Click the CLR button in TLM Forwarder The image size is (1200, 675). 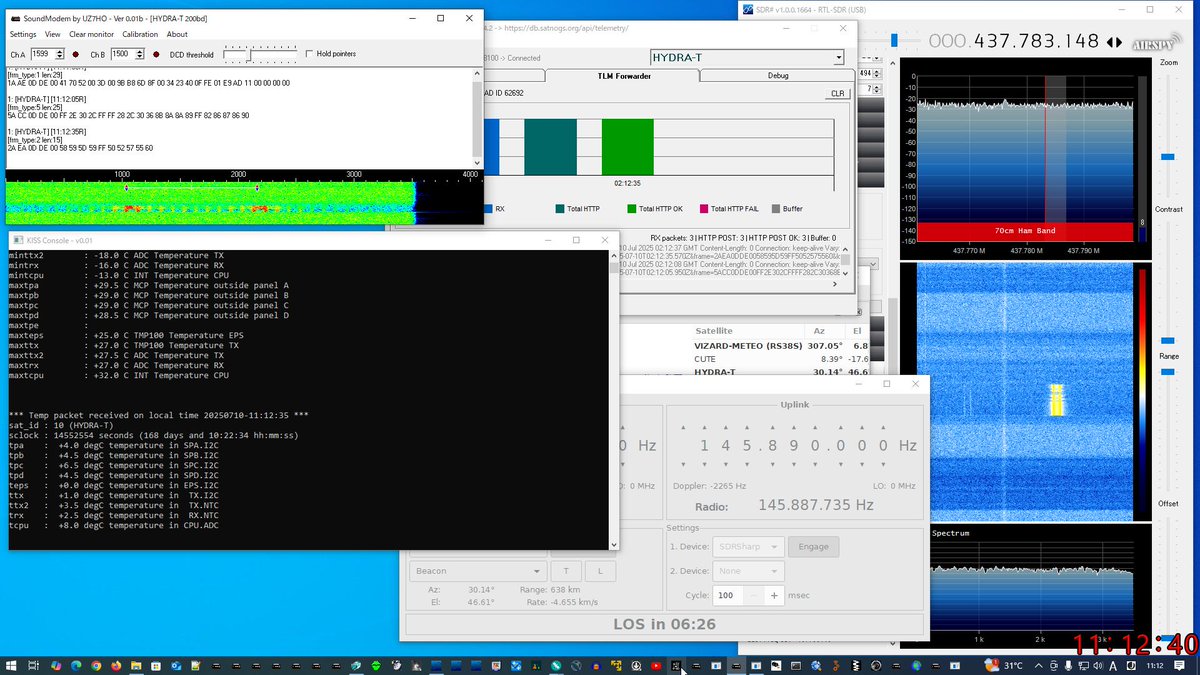tap(837, 94)
